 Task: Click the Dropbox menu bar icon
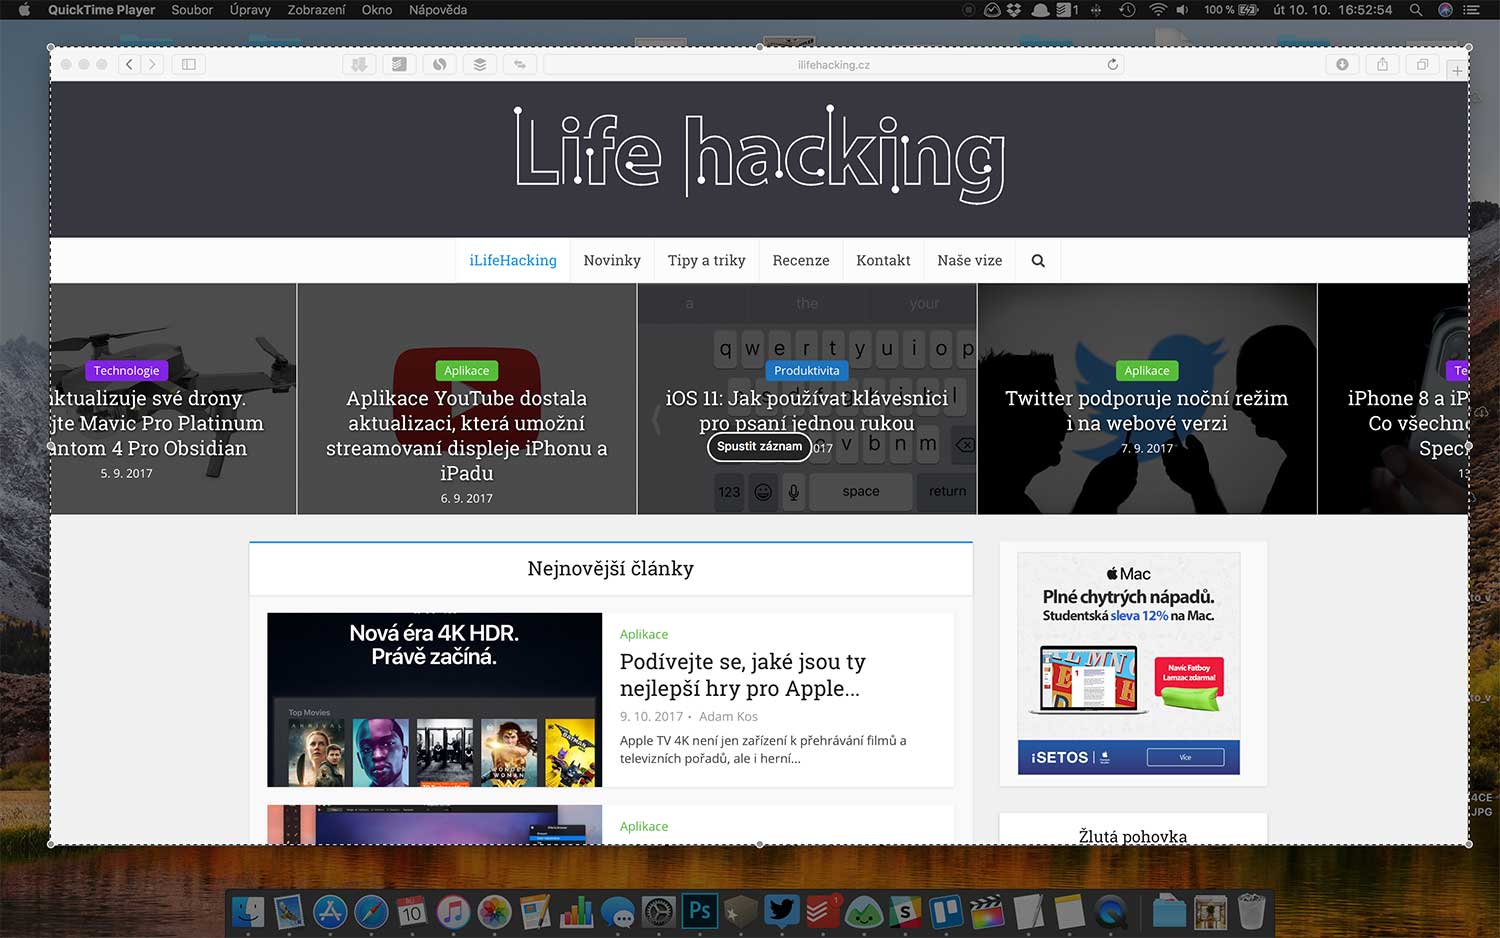1015,10
